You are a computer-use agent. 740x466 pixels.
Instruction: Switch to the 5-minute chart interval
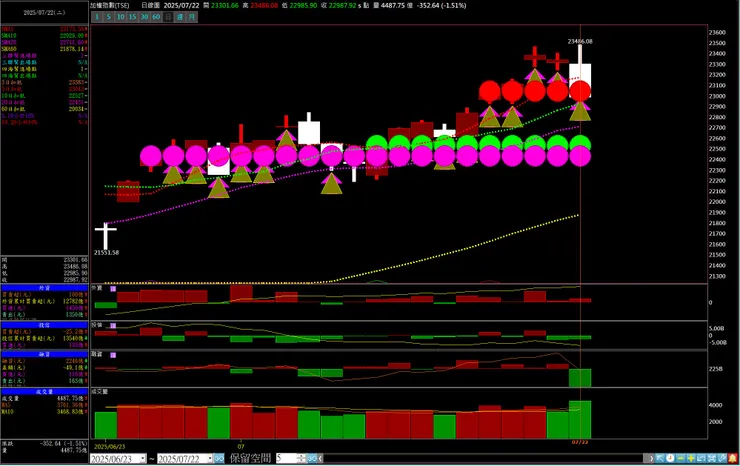click(109, 17)
